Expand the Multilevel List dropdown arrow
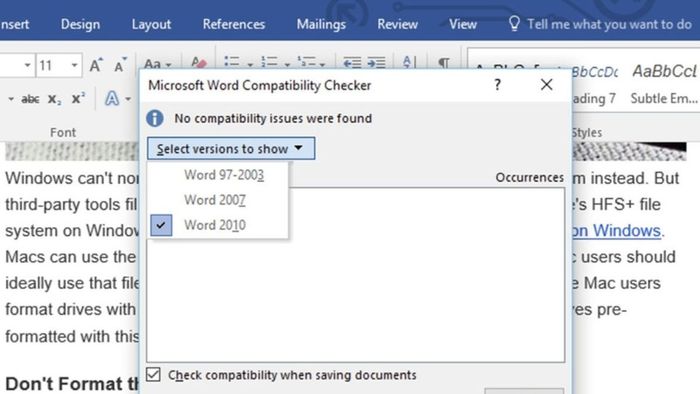Image resolution: width=700 pixels, height=394 pixels. (322, 65)
